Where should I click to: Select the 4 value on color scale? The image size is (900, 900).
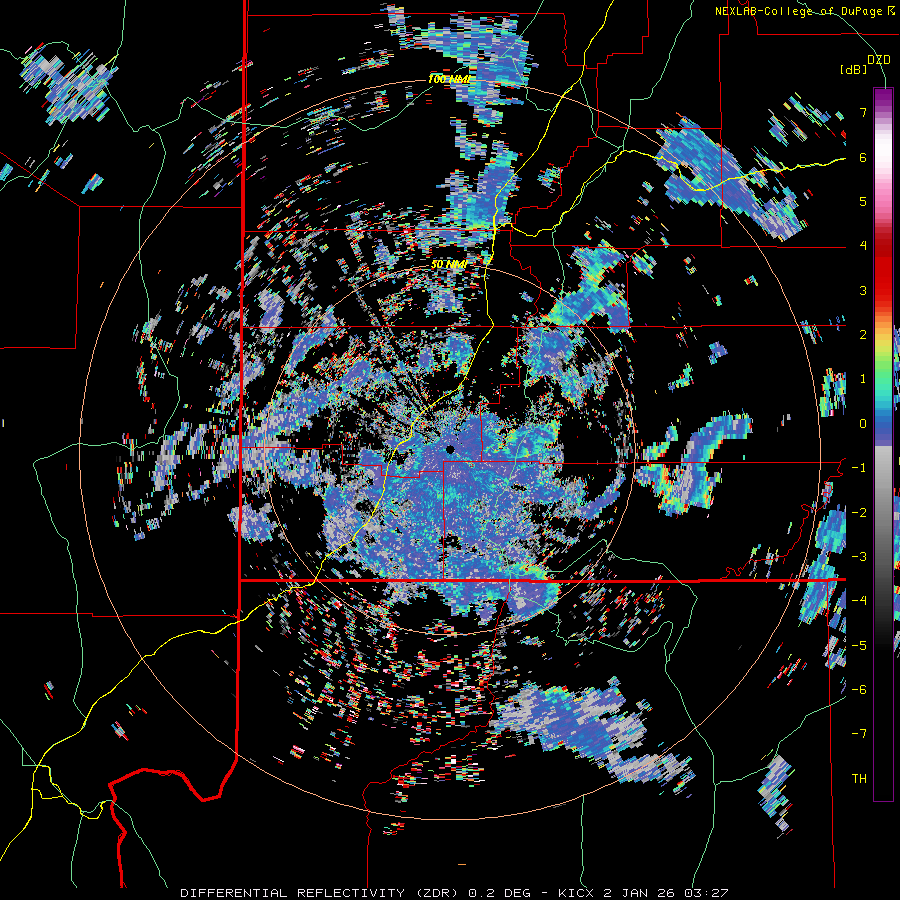point(863,246)
